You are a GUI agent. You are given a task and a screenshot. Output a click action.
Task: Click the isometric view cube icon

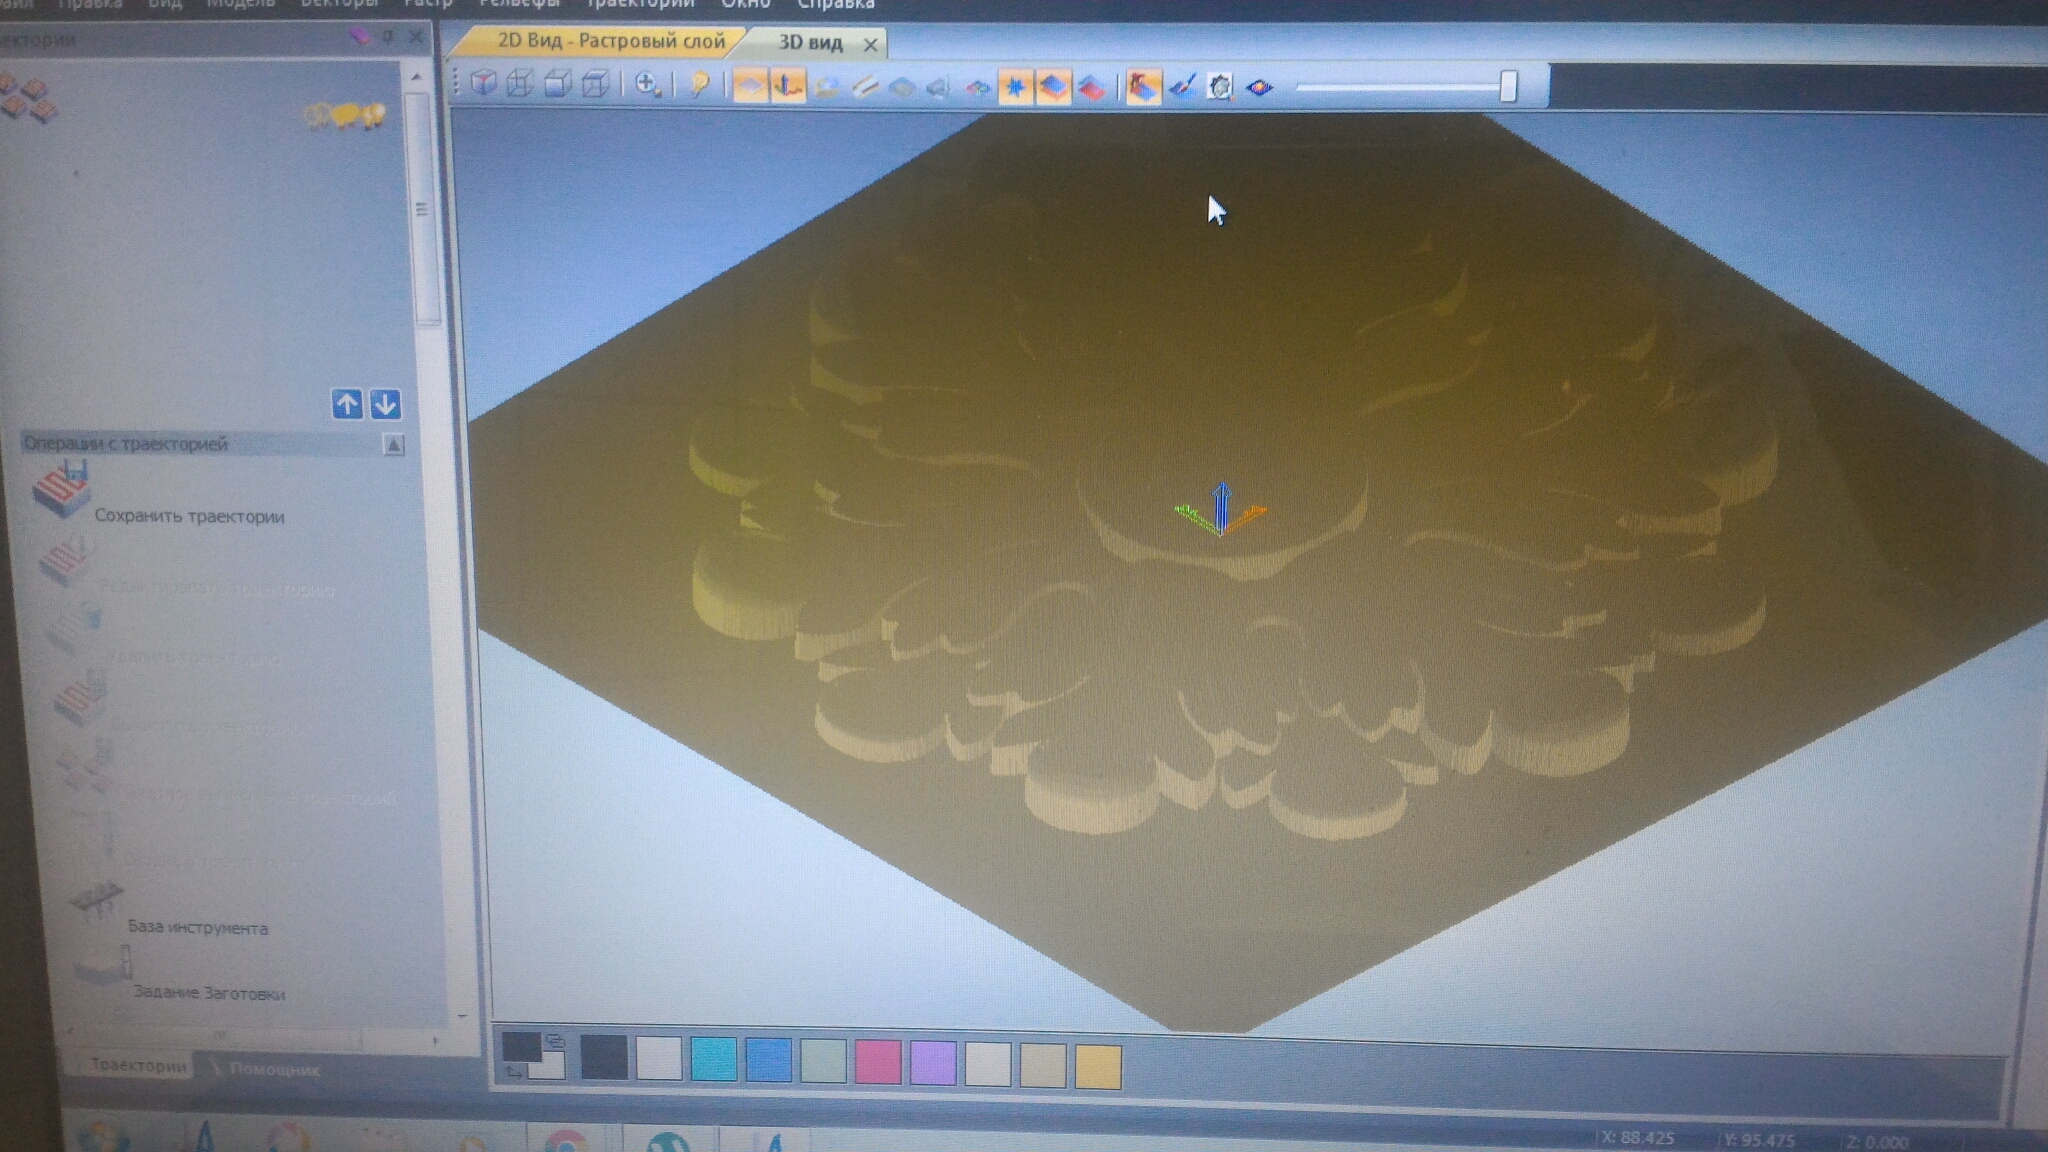484,84
